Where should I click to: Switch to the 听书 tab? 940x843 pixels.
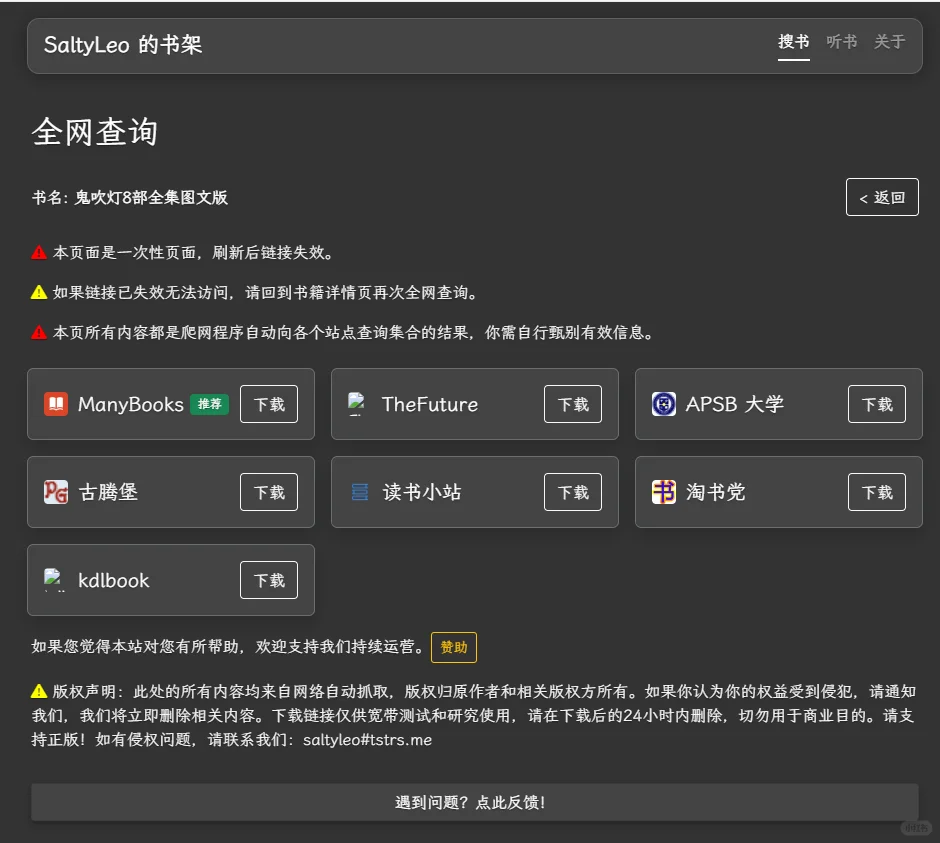coord(843,42)
